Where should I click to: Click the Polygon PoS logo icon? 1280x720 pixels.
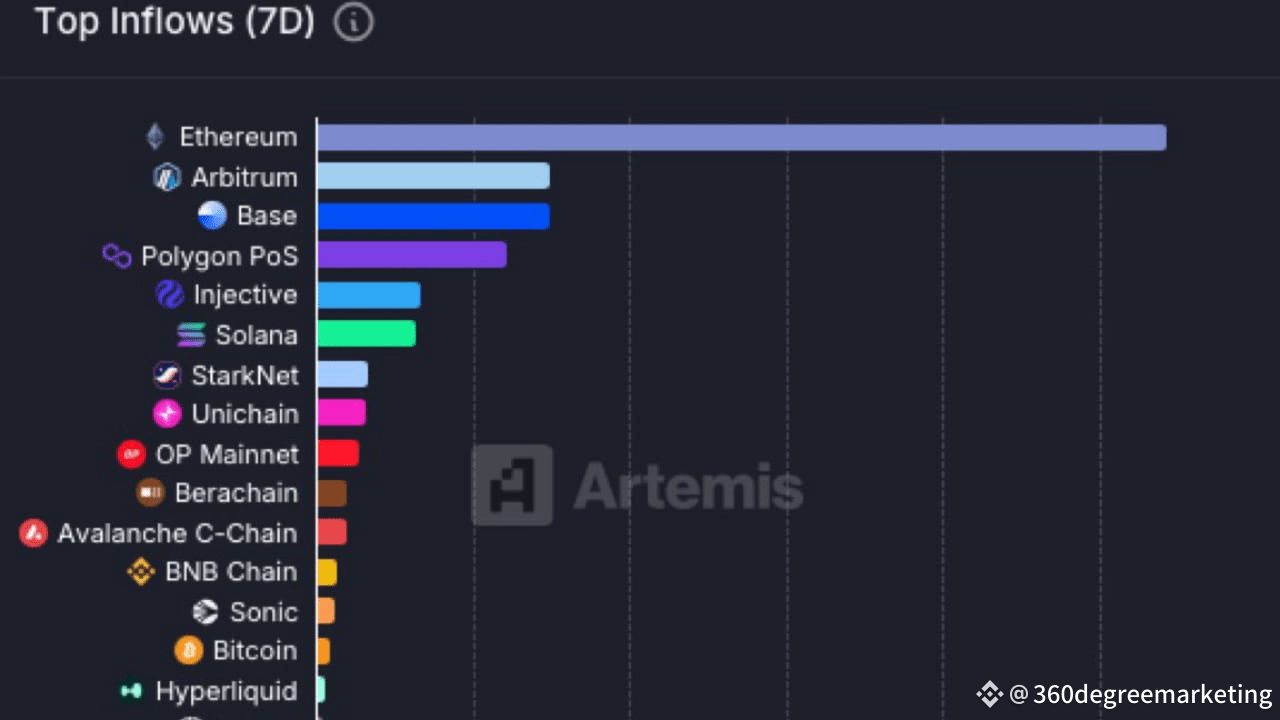point(117,256)
